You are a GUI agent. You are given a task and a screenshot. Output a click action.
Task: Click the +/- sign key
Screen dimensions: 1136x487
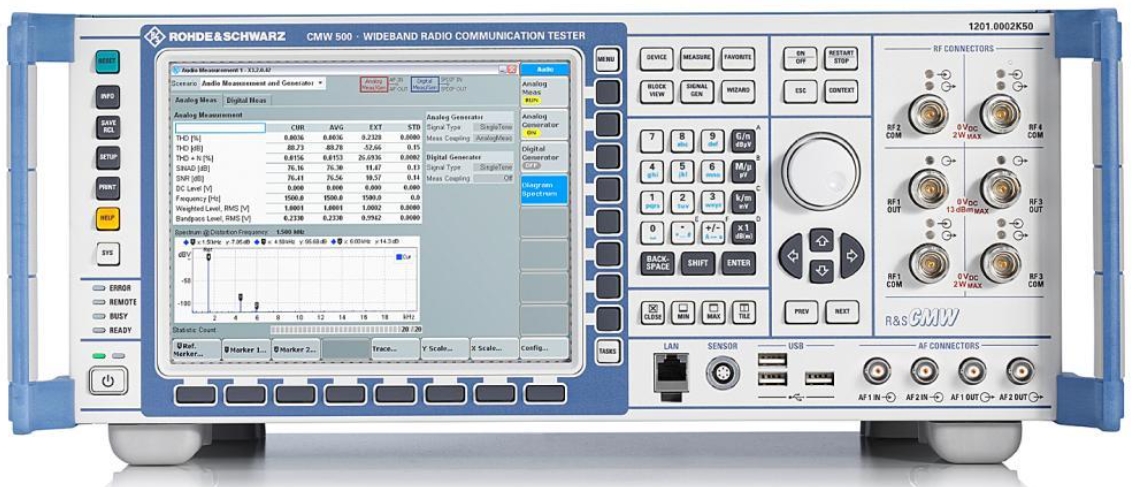713,231
